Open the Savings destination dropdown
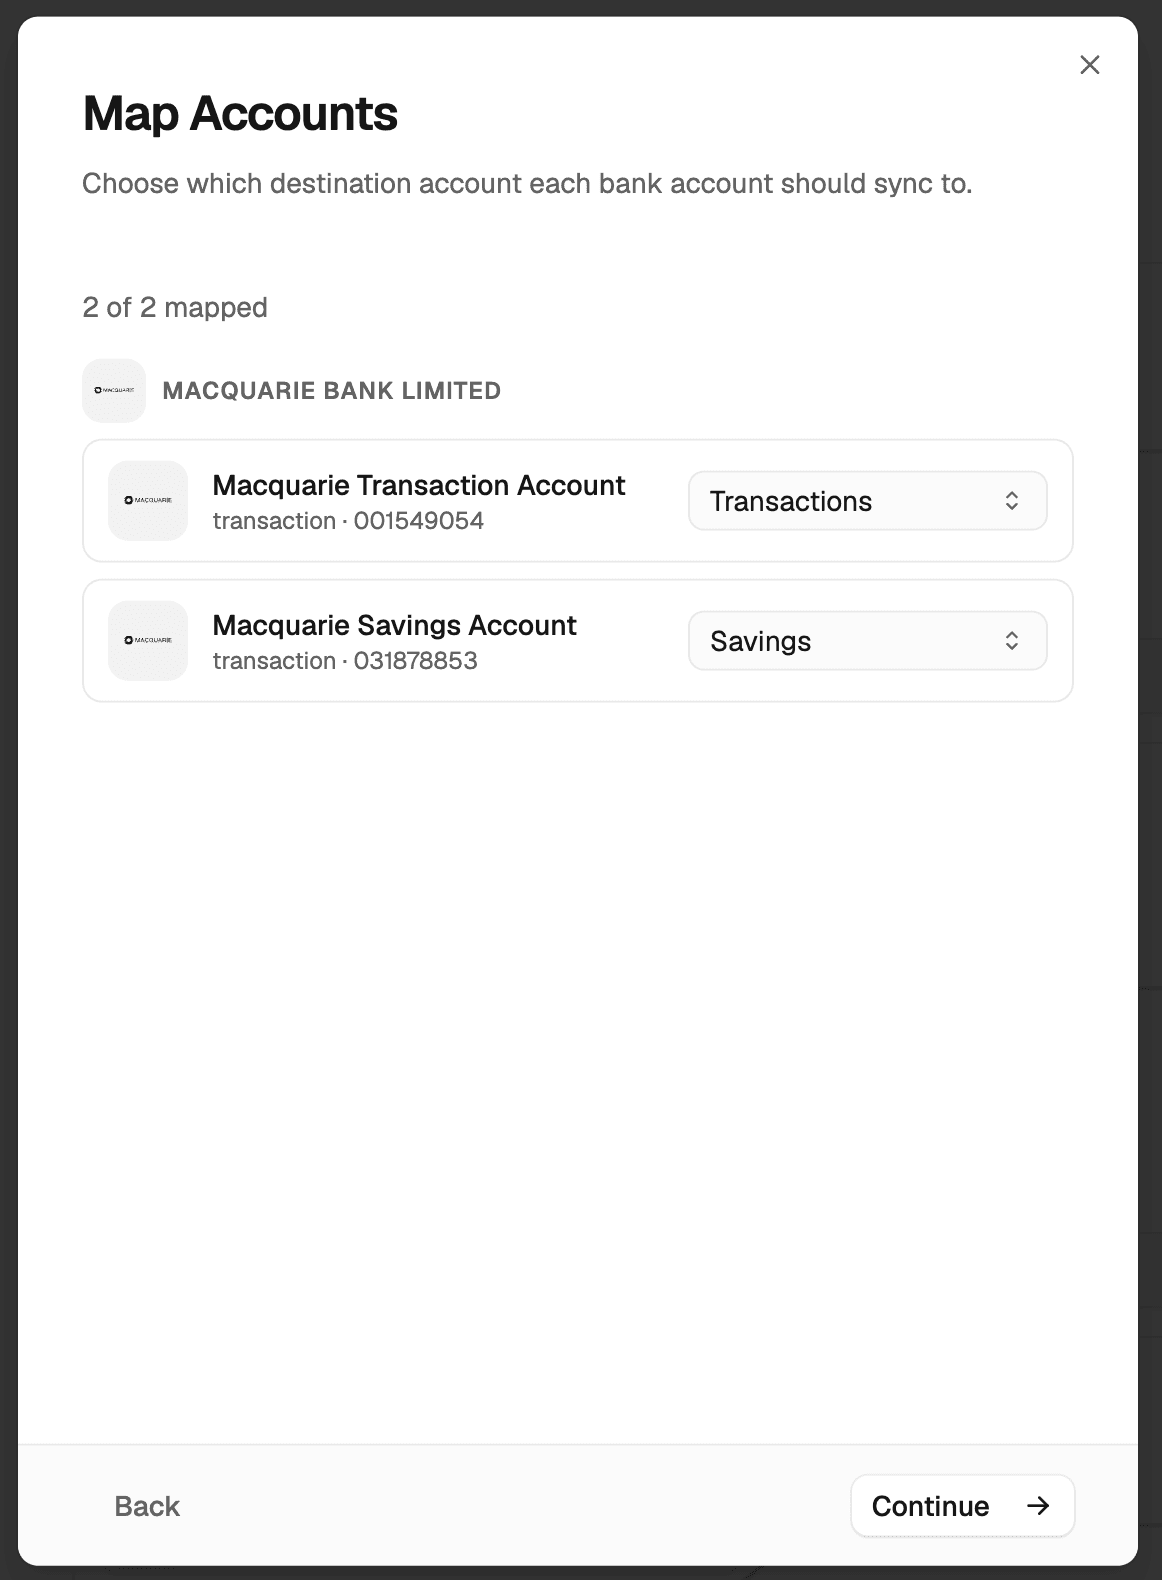 tap(867, 641)
